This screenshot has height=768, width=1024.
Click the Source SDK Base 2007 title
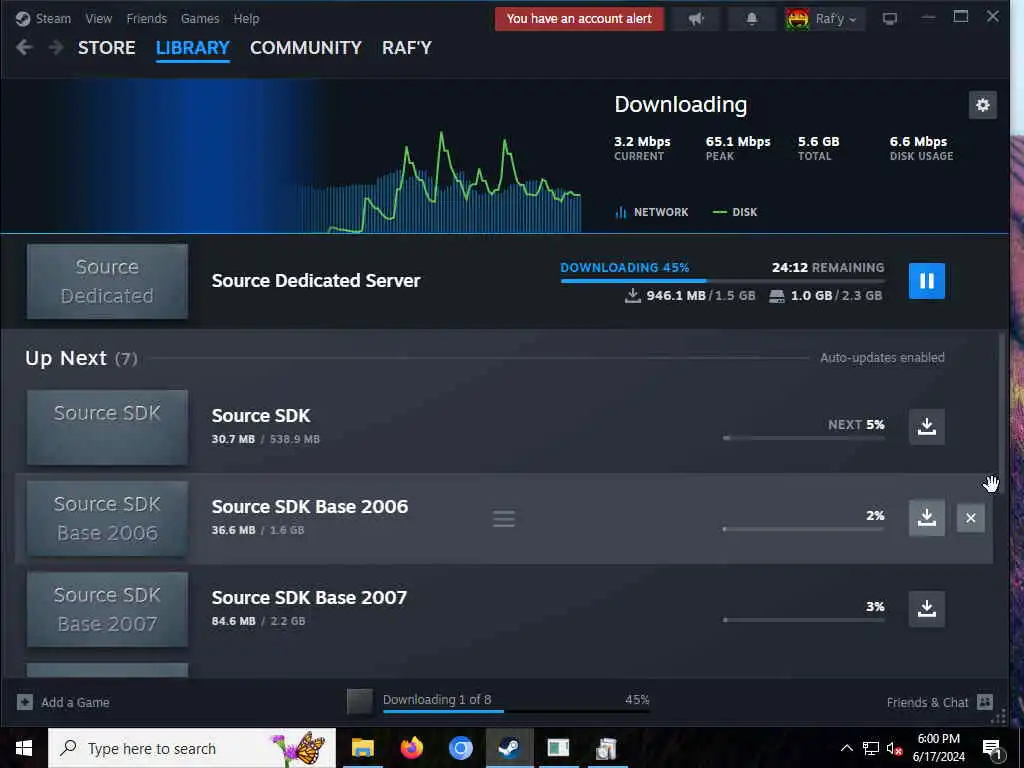click(x=310, y=598)
